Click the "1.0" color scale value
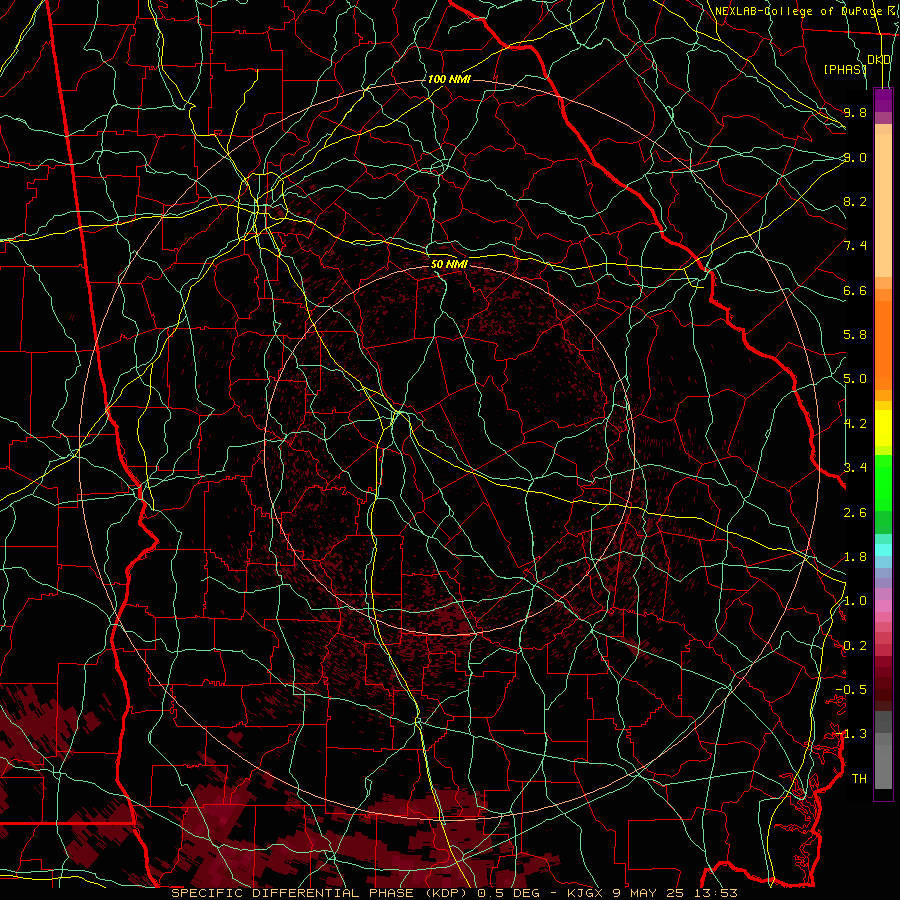The width and height of the screenshot is (900, 900). pos(855,601)
